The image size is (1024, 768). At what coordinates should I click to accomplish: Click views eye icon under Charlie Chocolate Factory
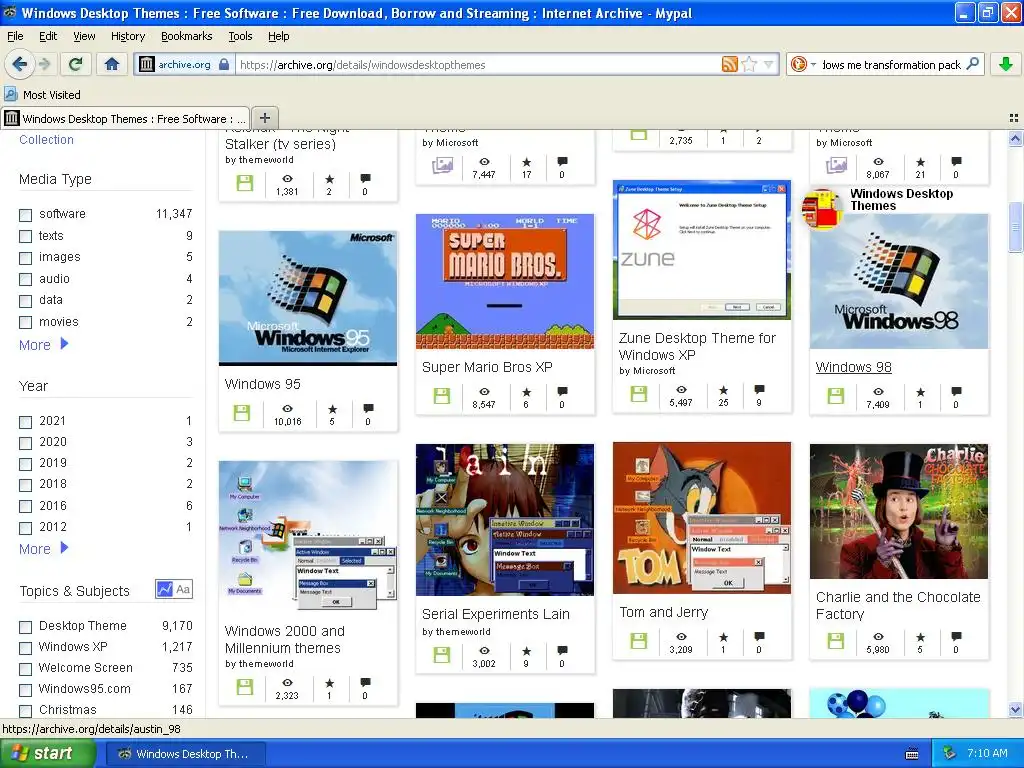pyautogui.click(x=878, y=636)
